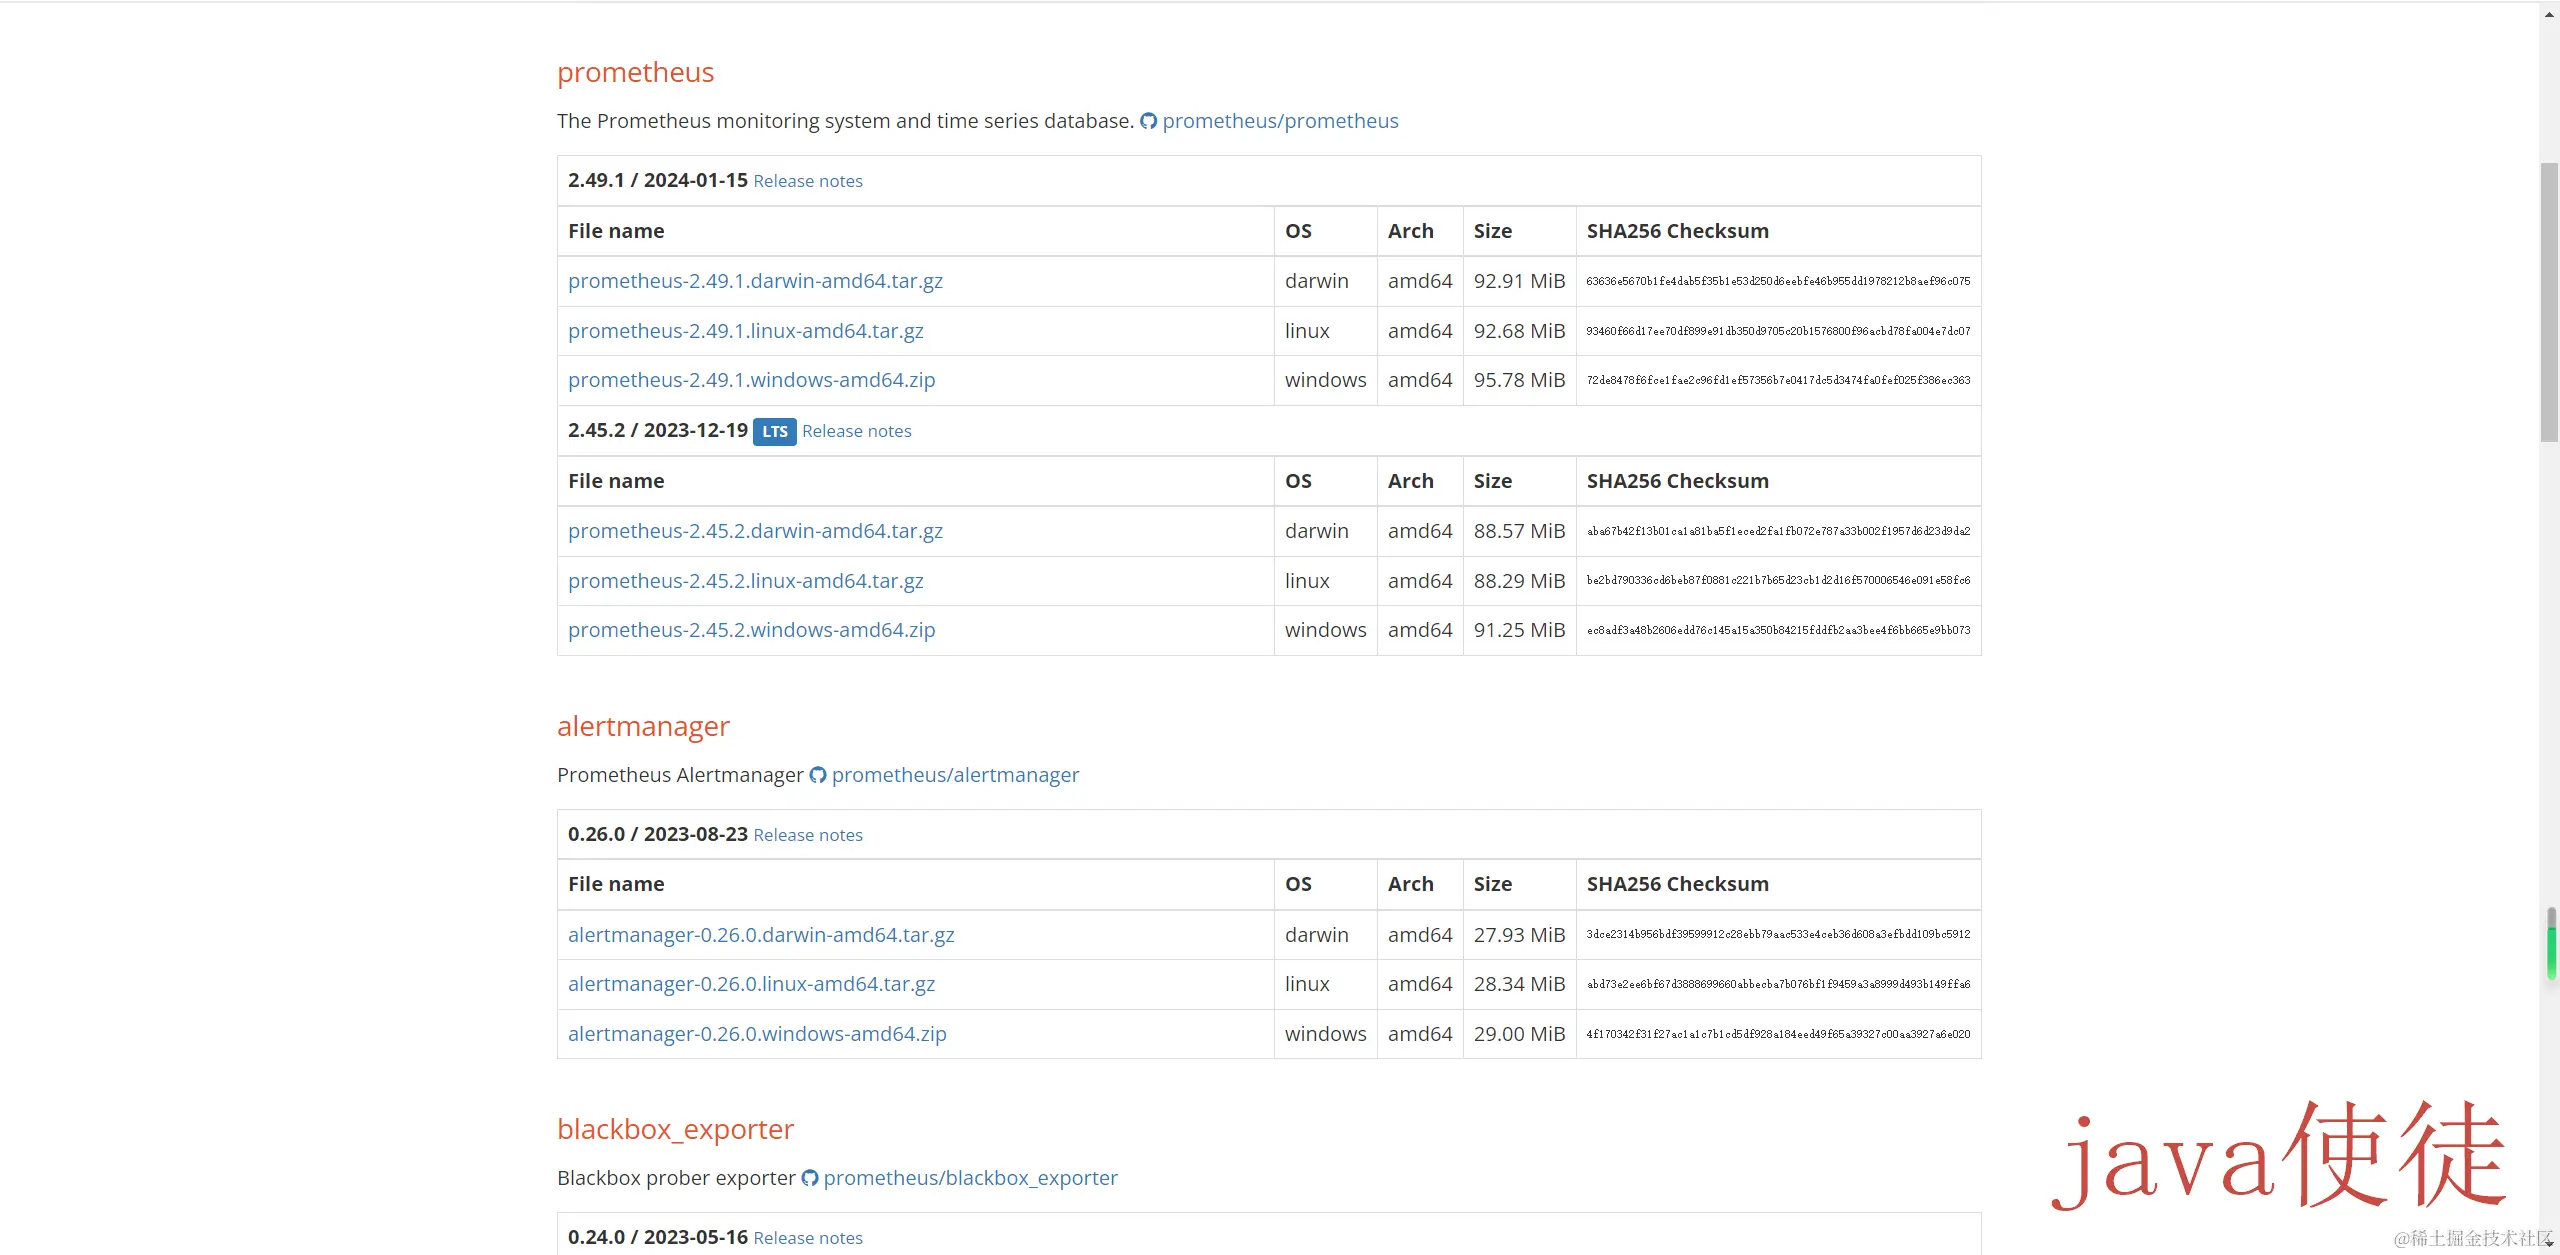2560x1255 pixels.
Task: Click the LTS badge next to 2.45.2
Action: point(775,432)
